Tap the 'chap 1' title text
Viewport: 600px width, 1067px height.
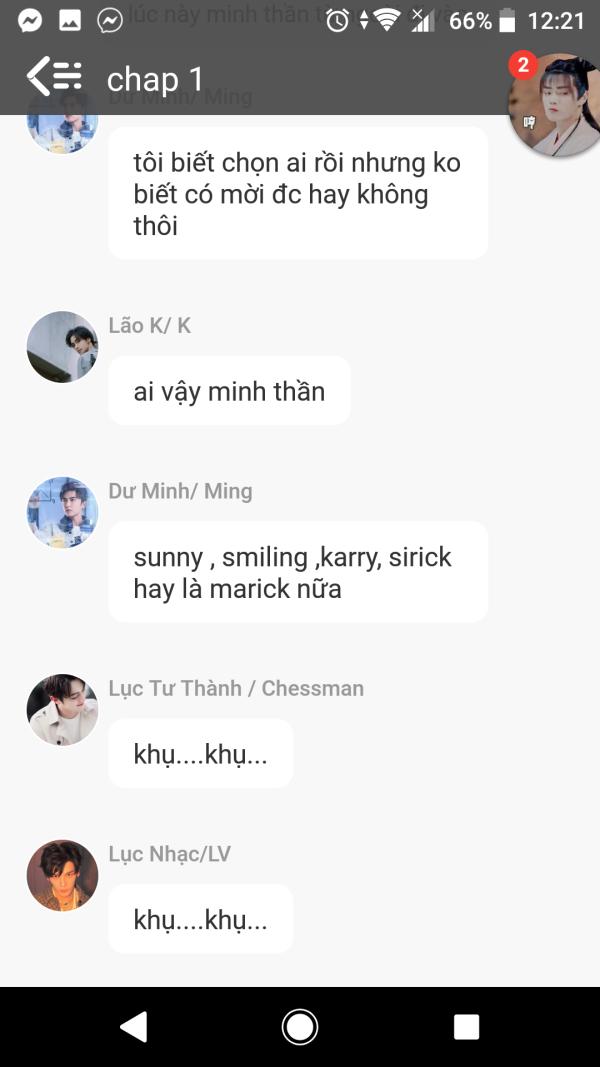click(155, 80)
